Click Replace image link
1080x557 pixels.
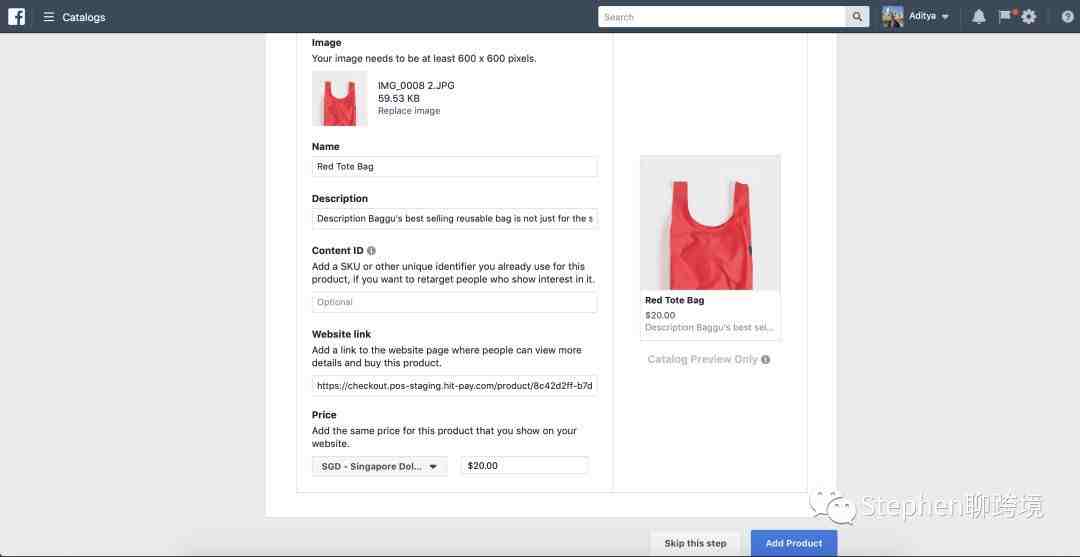pos(408,111)
